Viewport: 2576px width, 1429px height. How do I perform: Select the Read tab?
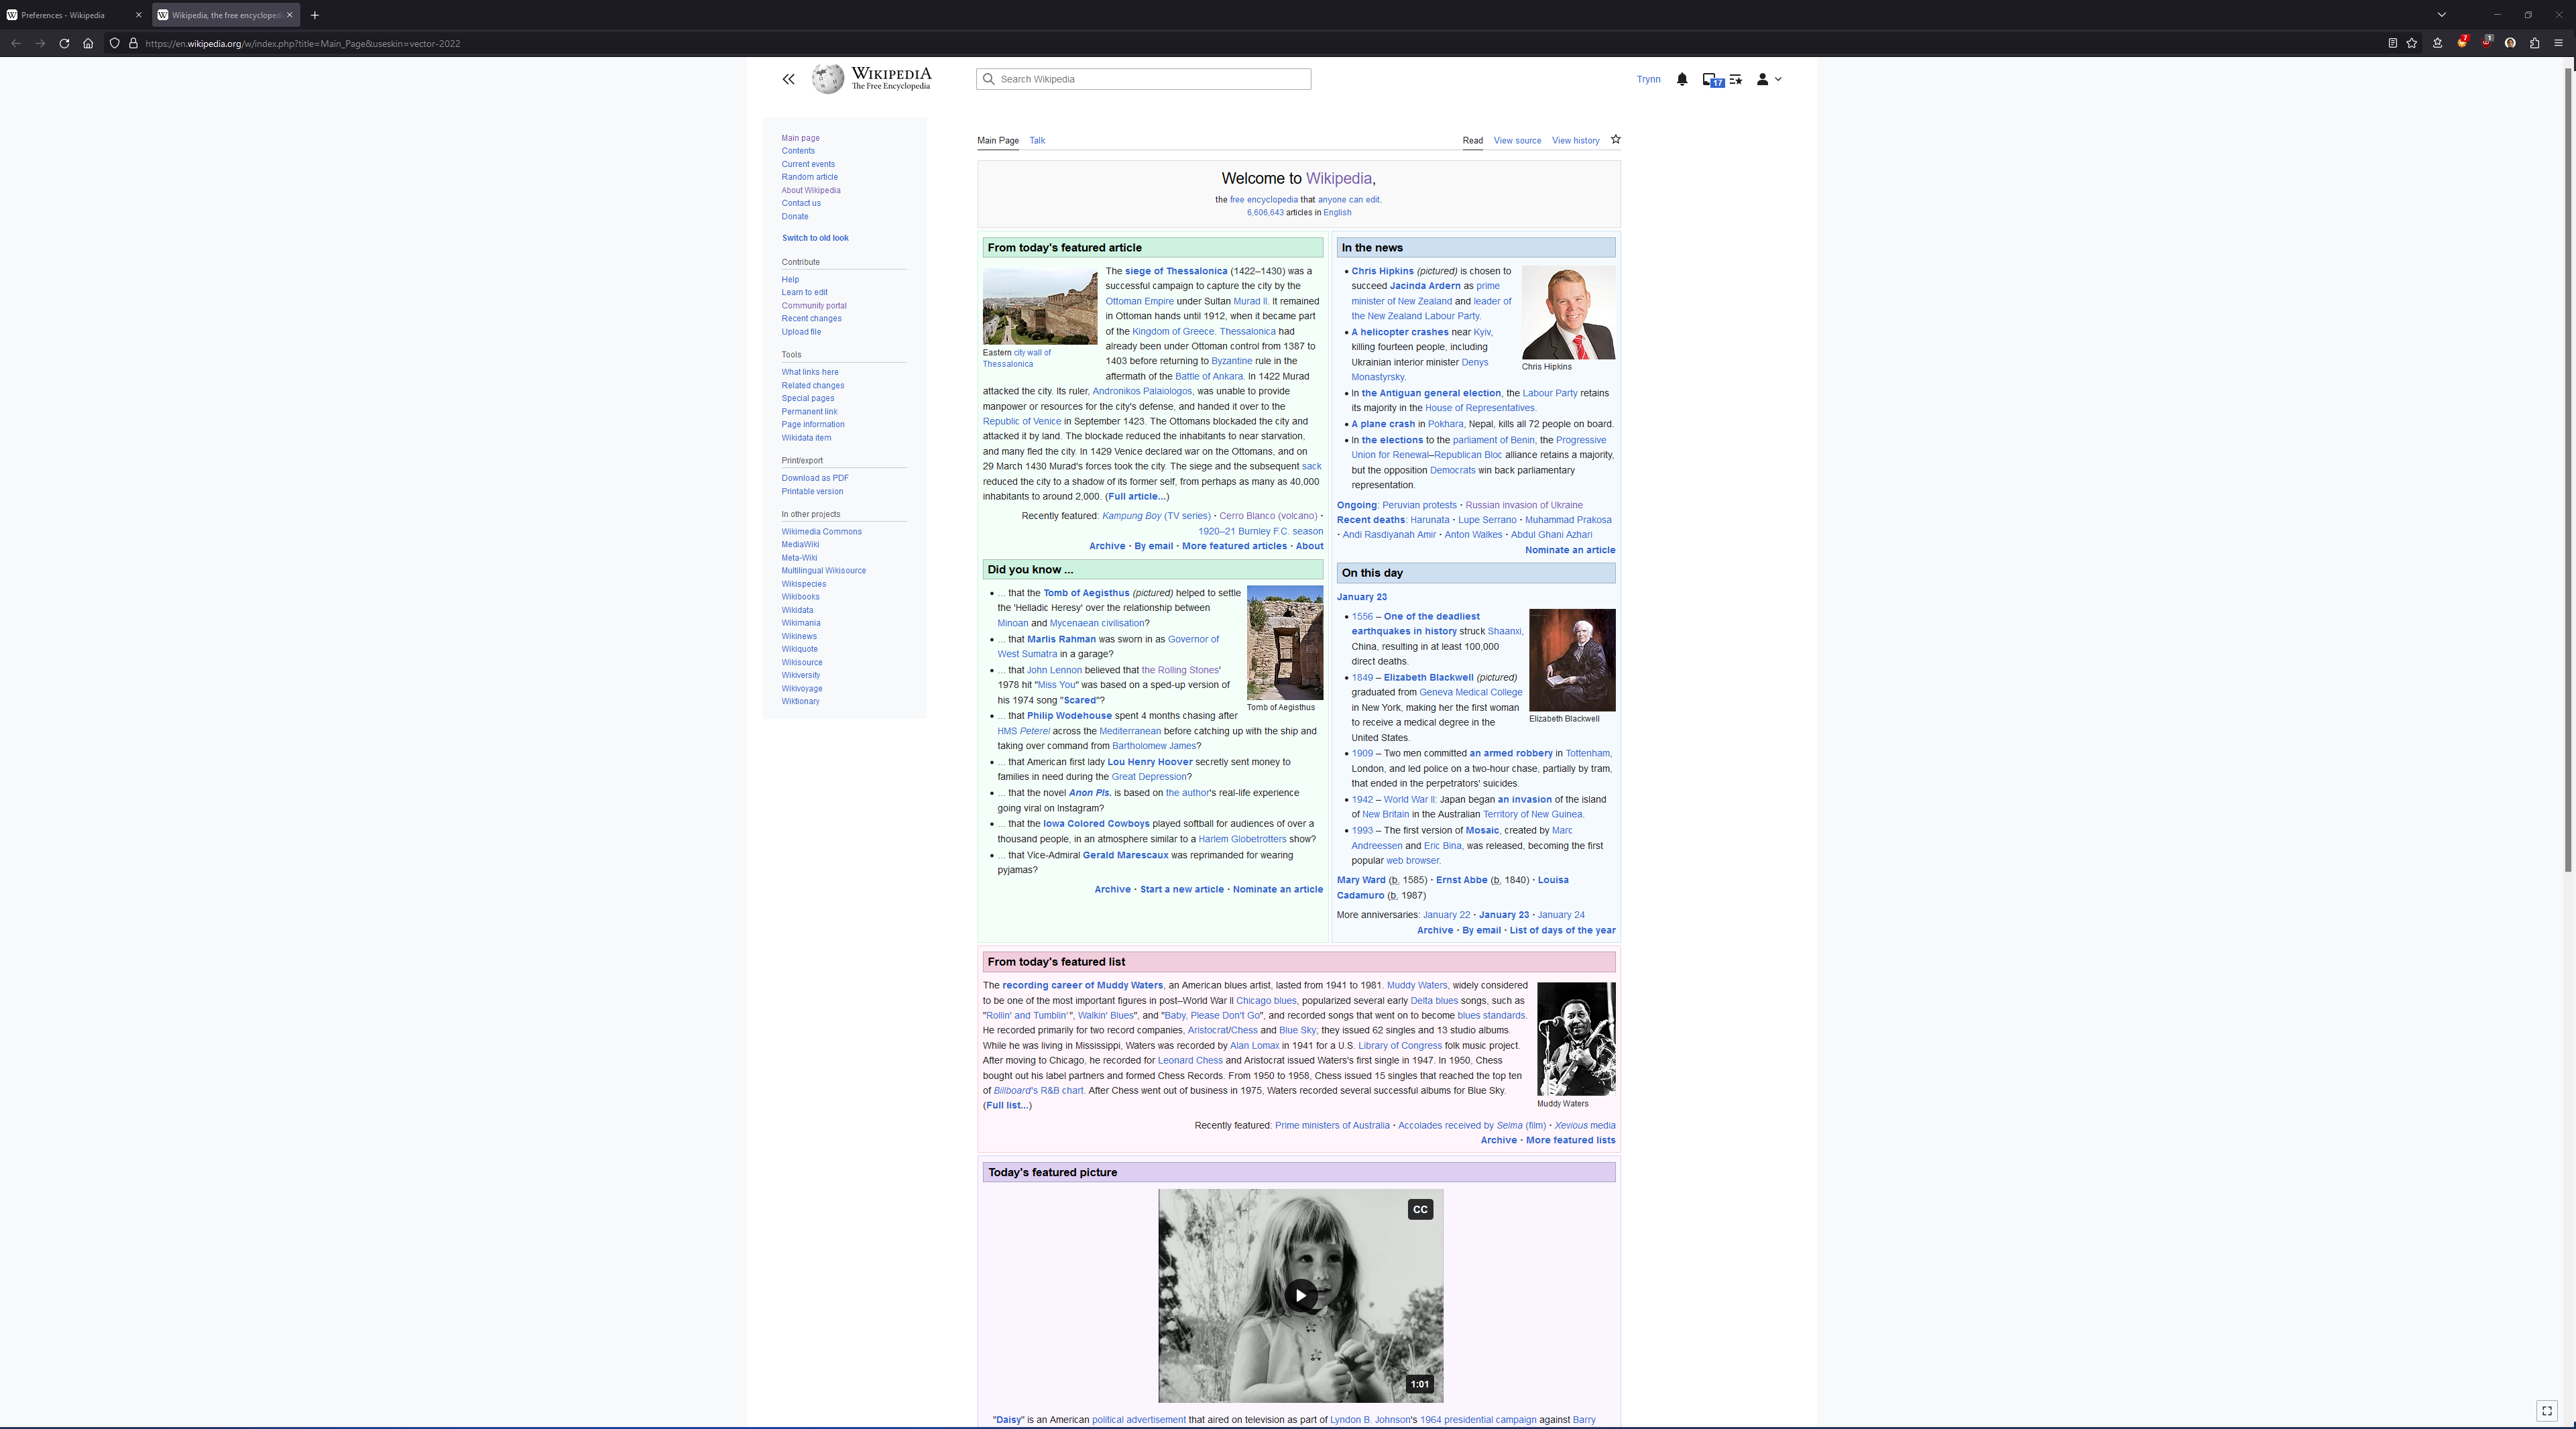pos(1472,141)
